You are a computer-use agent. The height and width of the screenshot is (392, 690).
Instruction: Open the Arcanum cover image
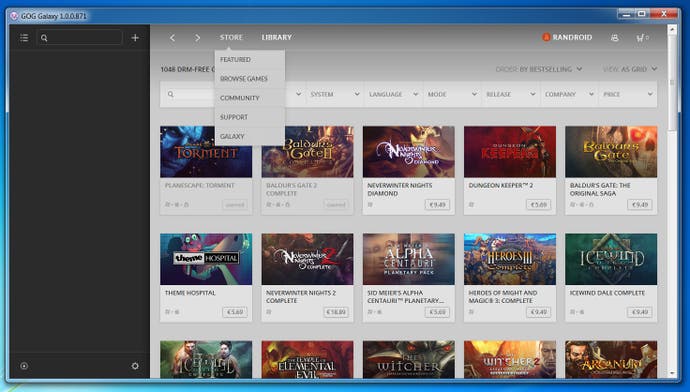click(x=611, y=359)
